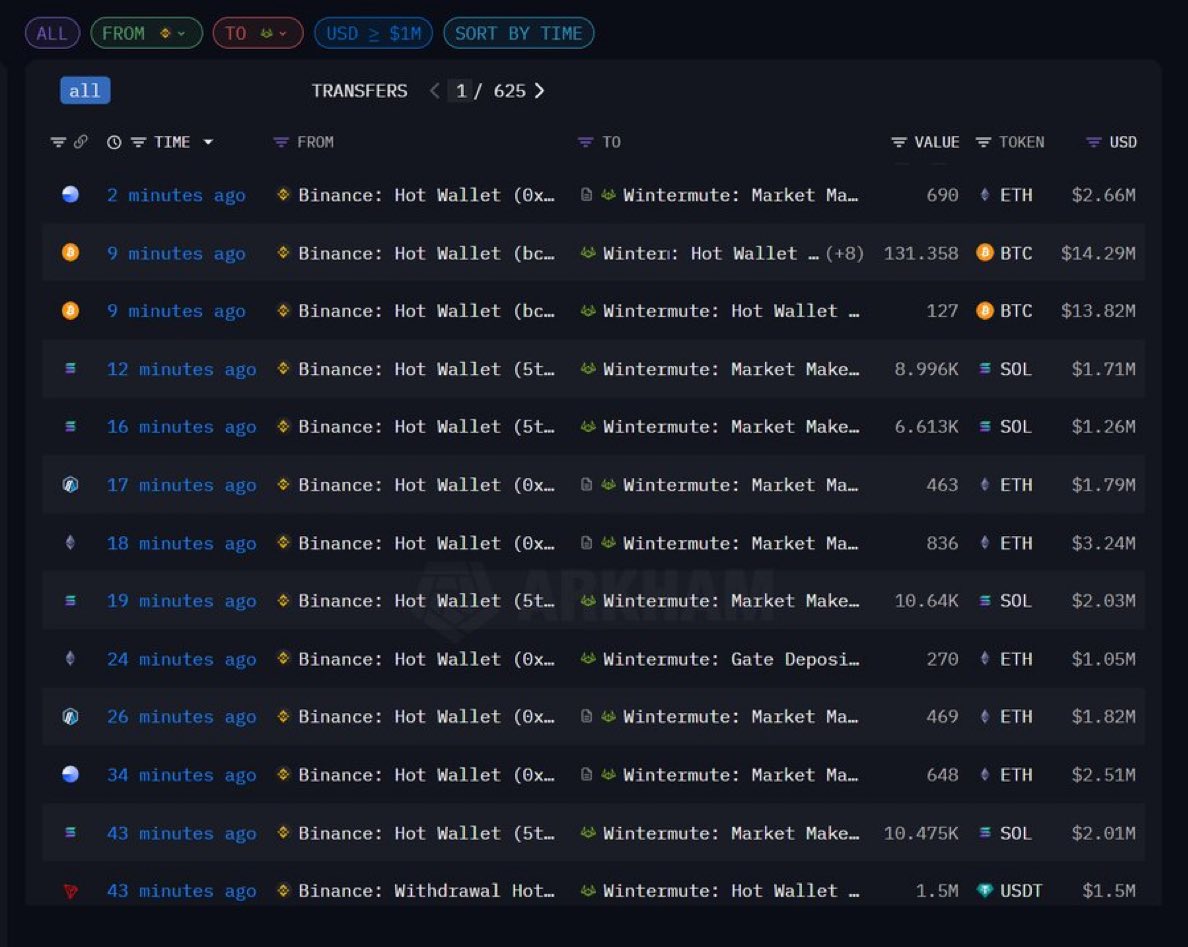Viewport: 1188px width, 947px height.
Task: Click the TRANSFERS heading label
Action: point(359,91)
